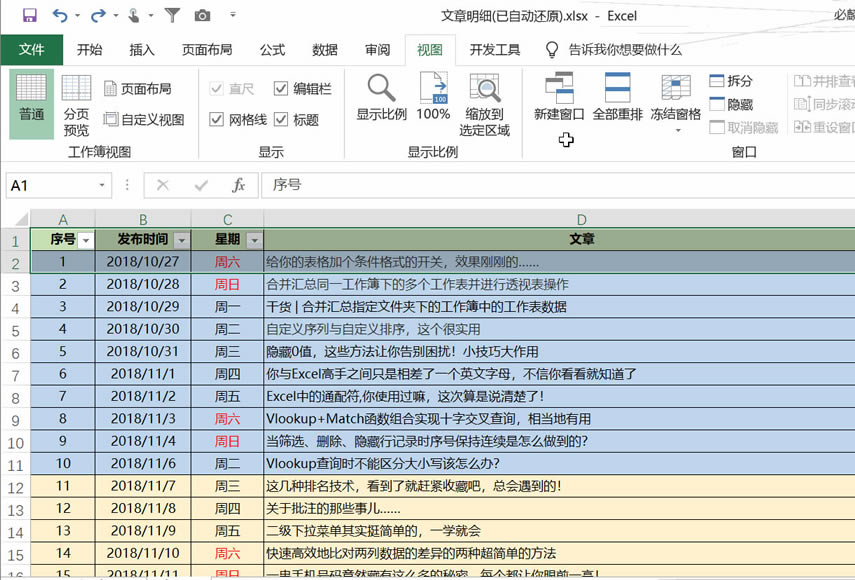855x580 pixels.
Task: Open the filter dropdown for 星期 column
Action: click(254, 240)
